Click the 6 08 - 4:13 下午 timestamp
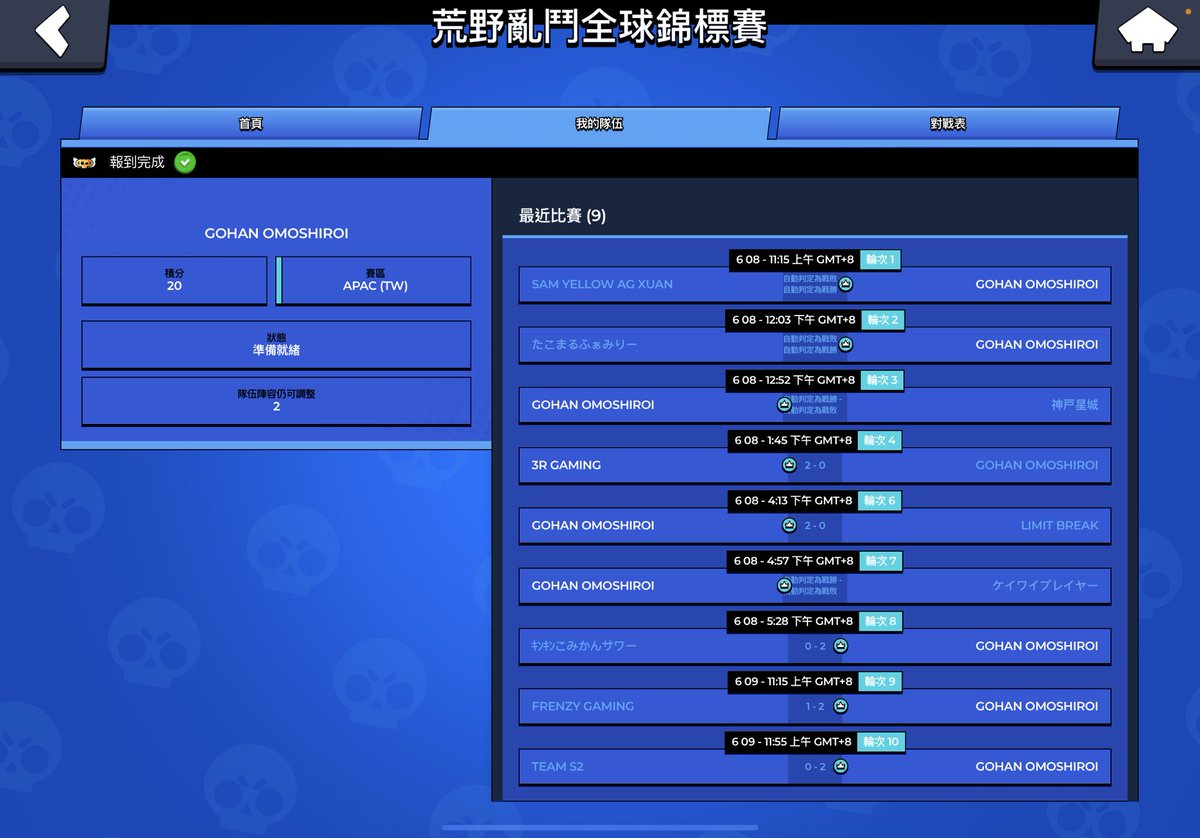The width and height of the screenshot is (1200, 838). (x=794, y=500)
